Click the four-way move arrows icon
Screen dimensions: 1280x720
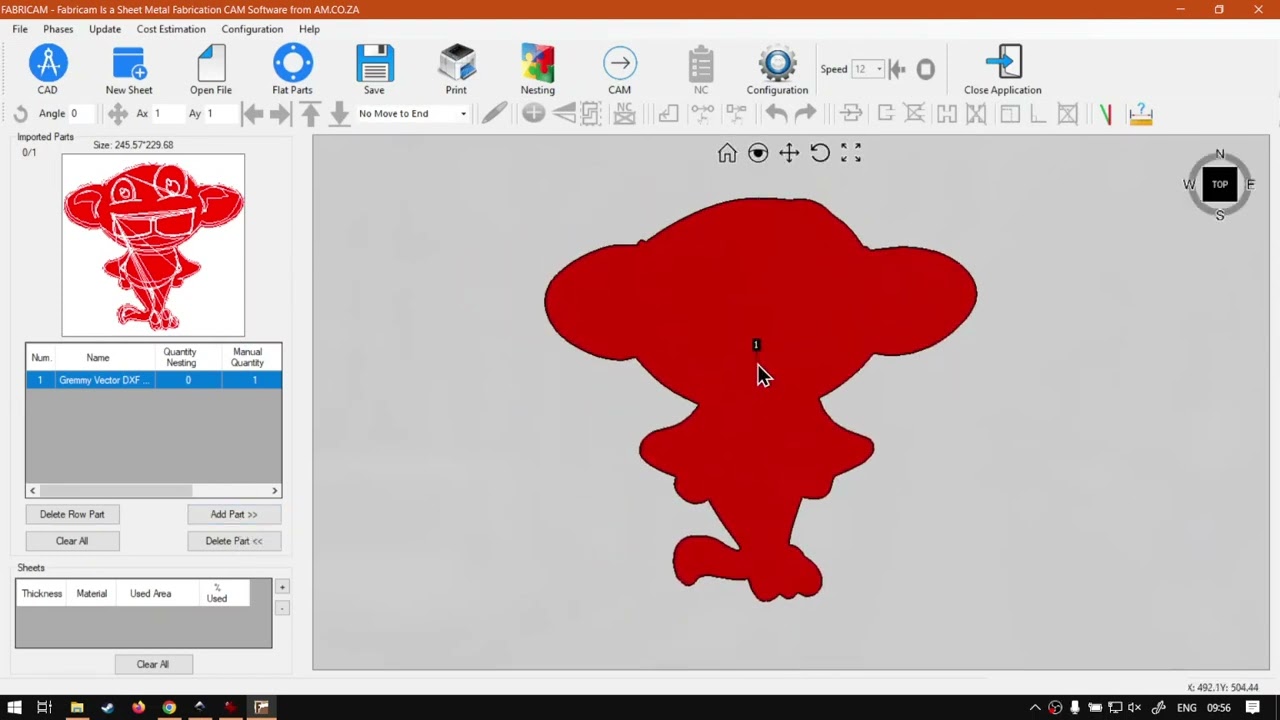tap(118, 114)
